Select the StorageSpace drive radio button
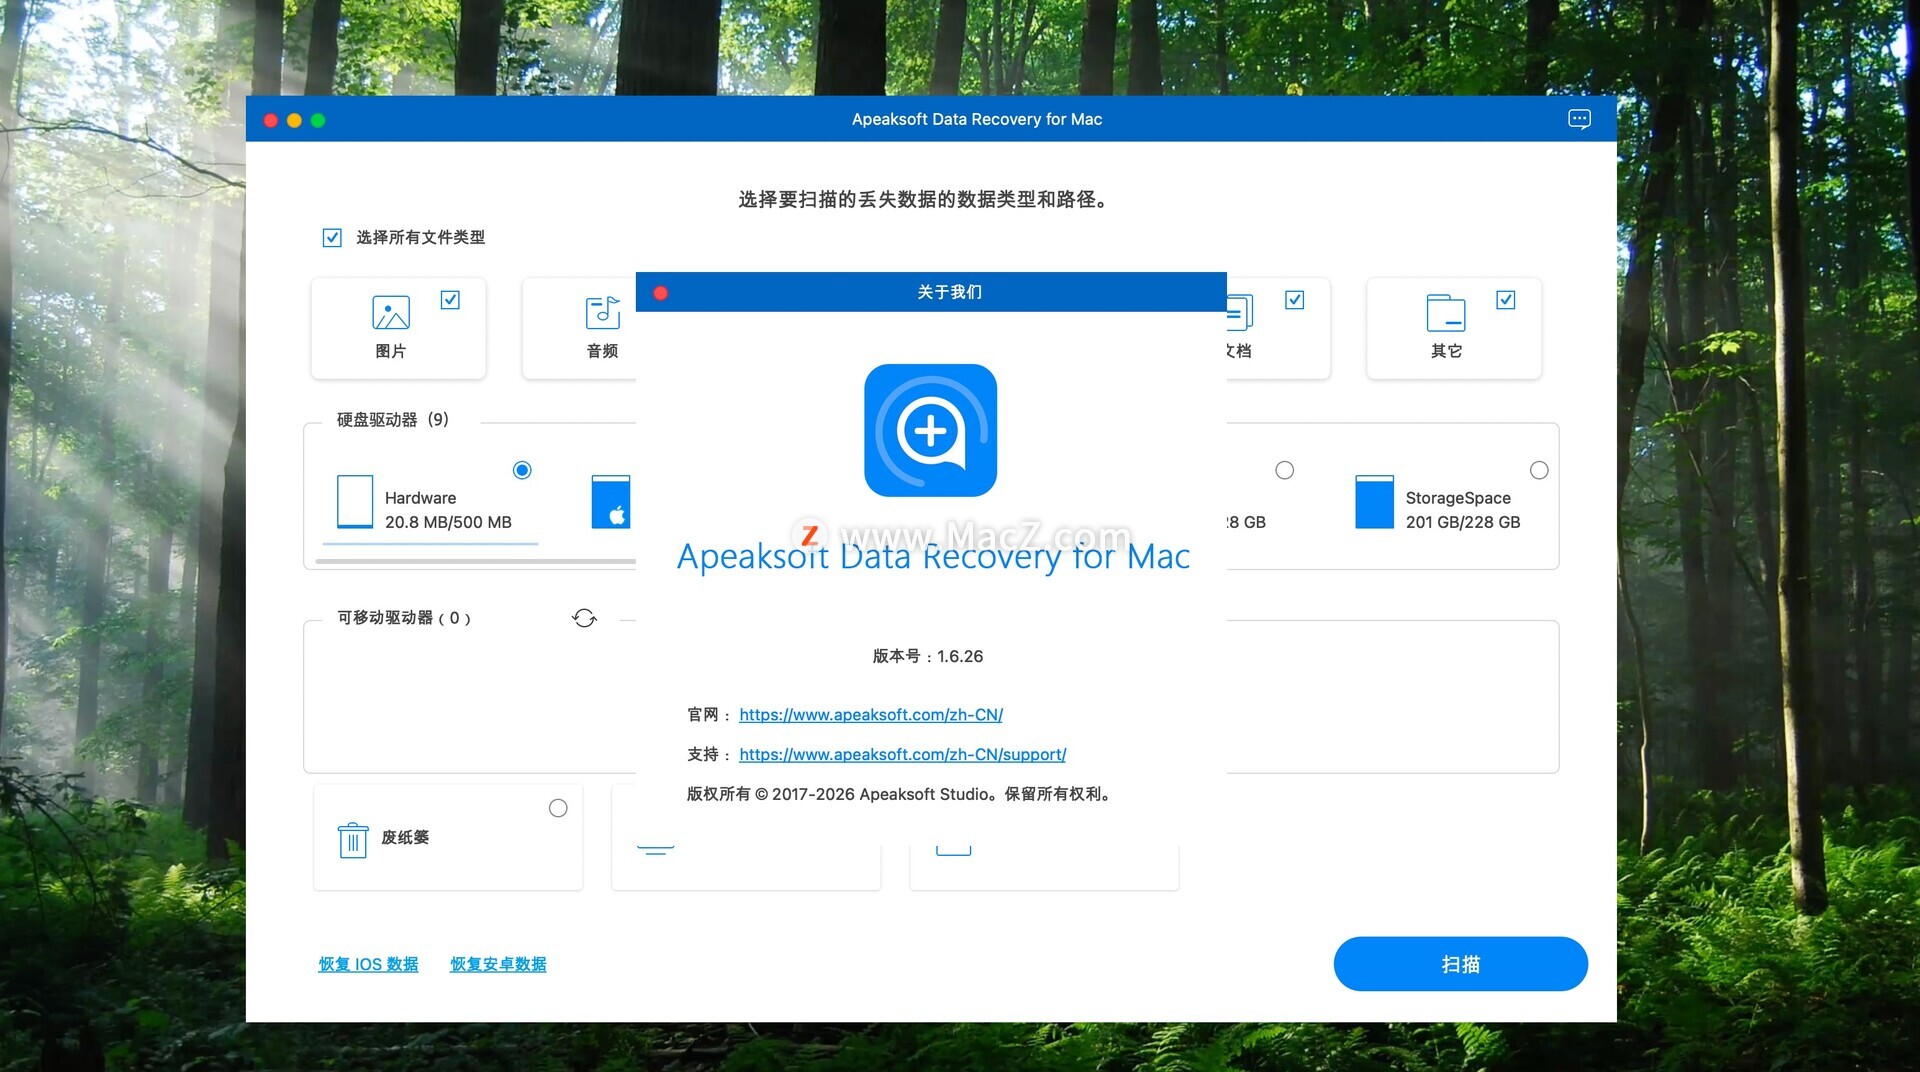The image size is (1920, 1072). (x=1539, y=470)
